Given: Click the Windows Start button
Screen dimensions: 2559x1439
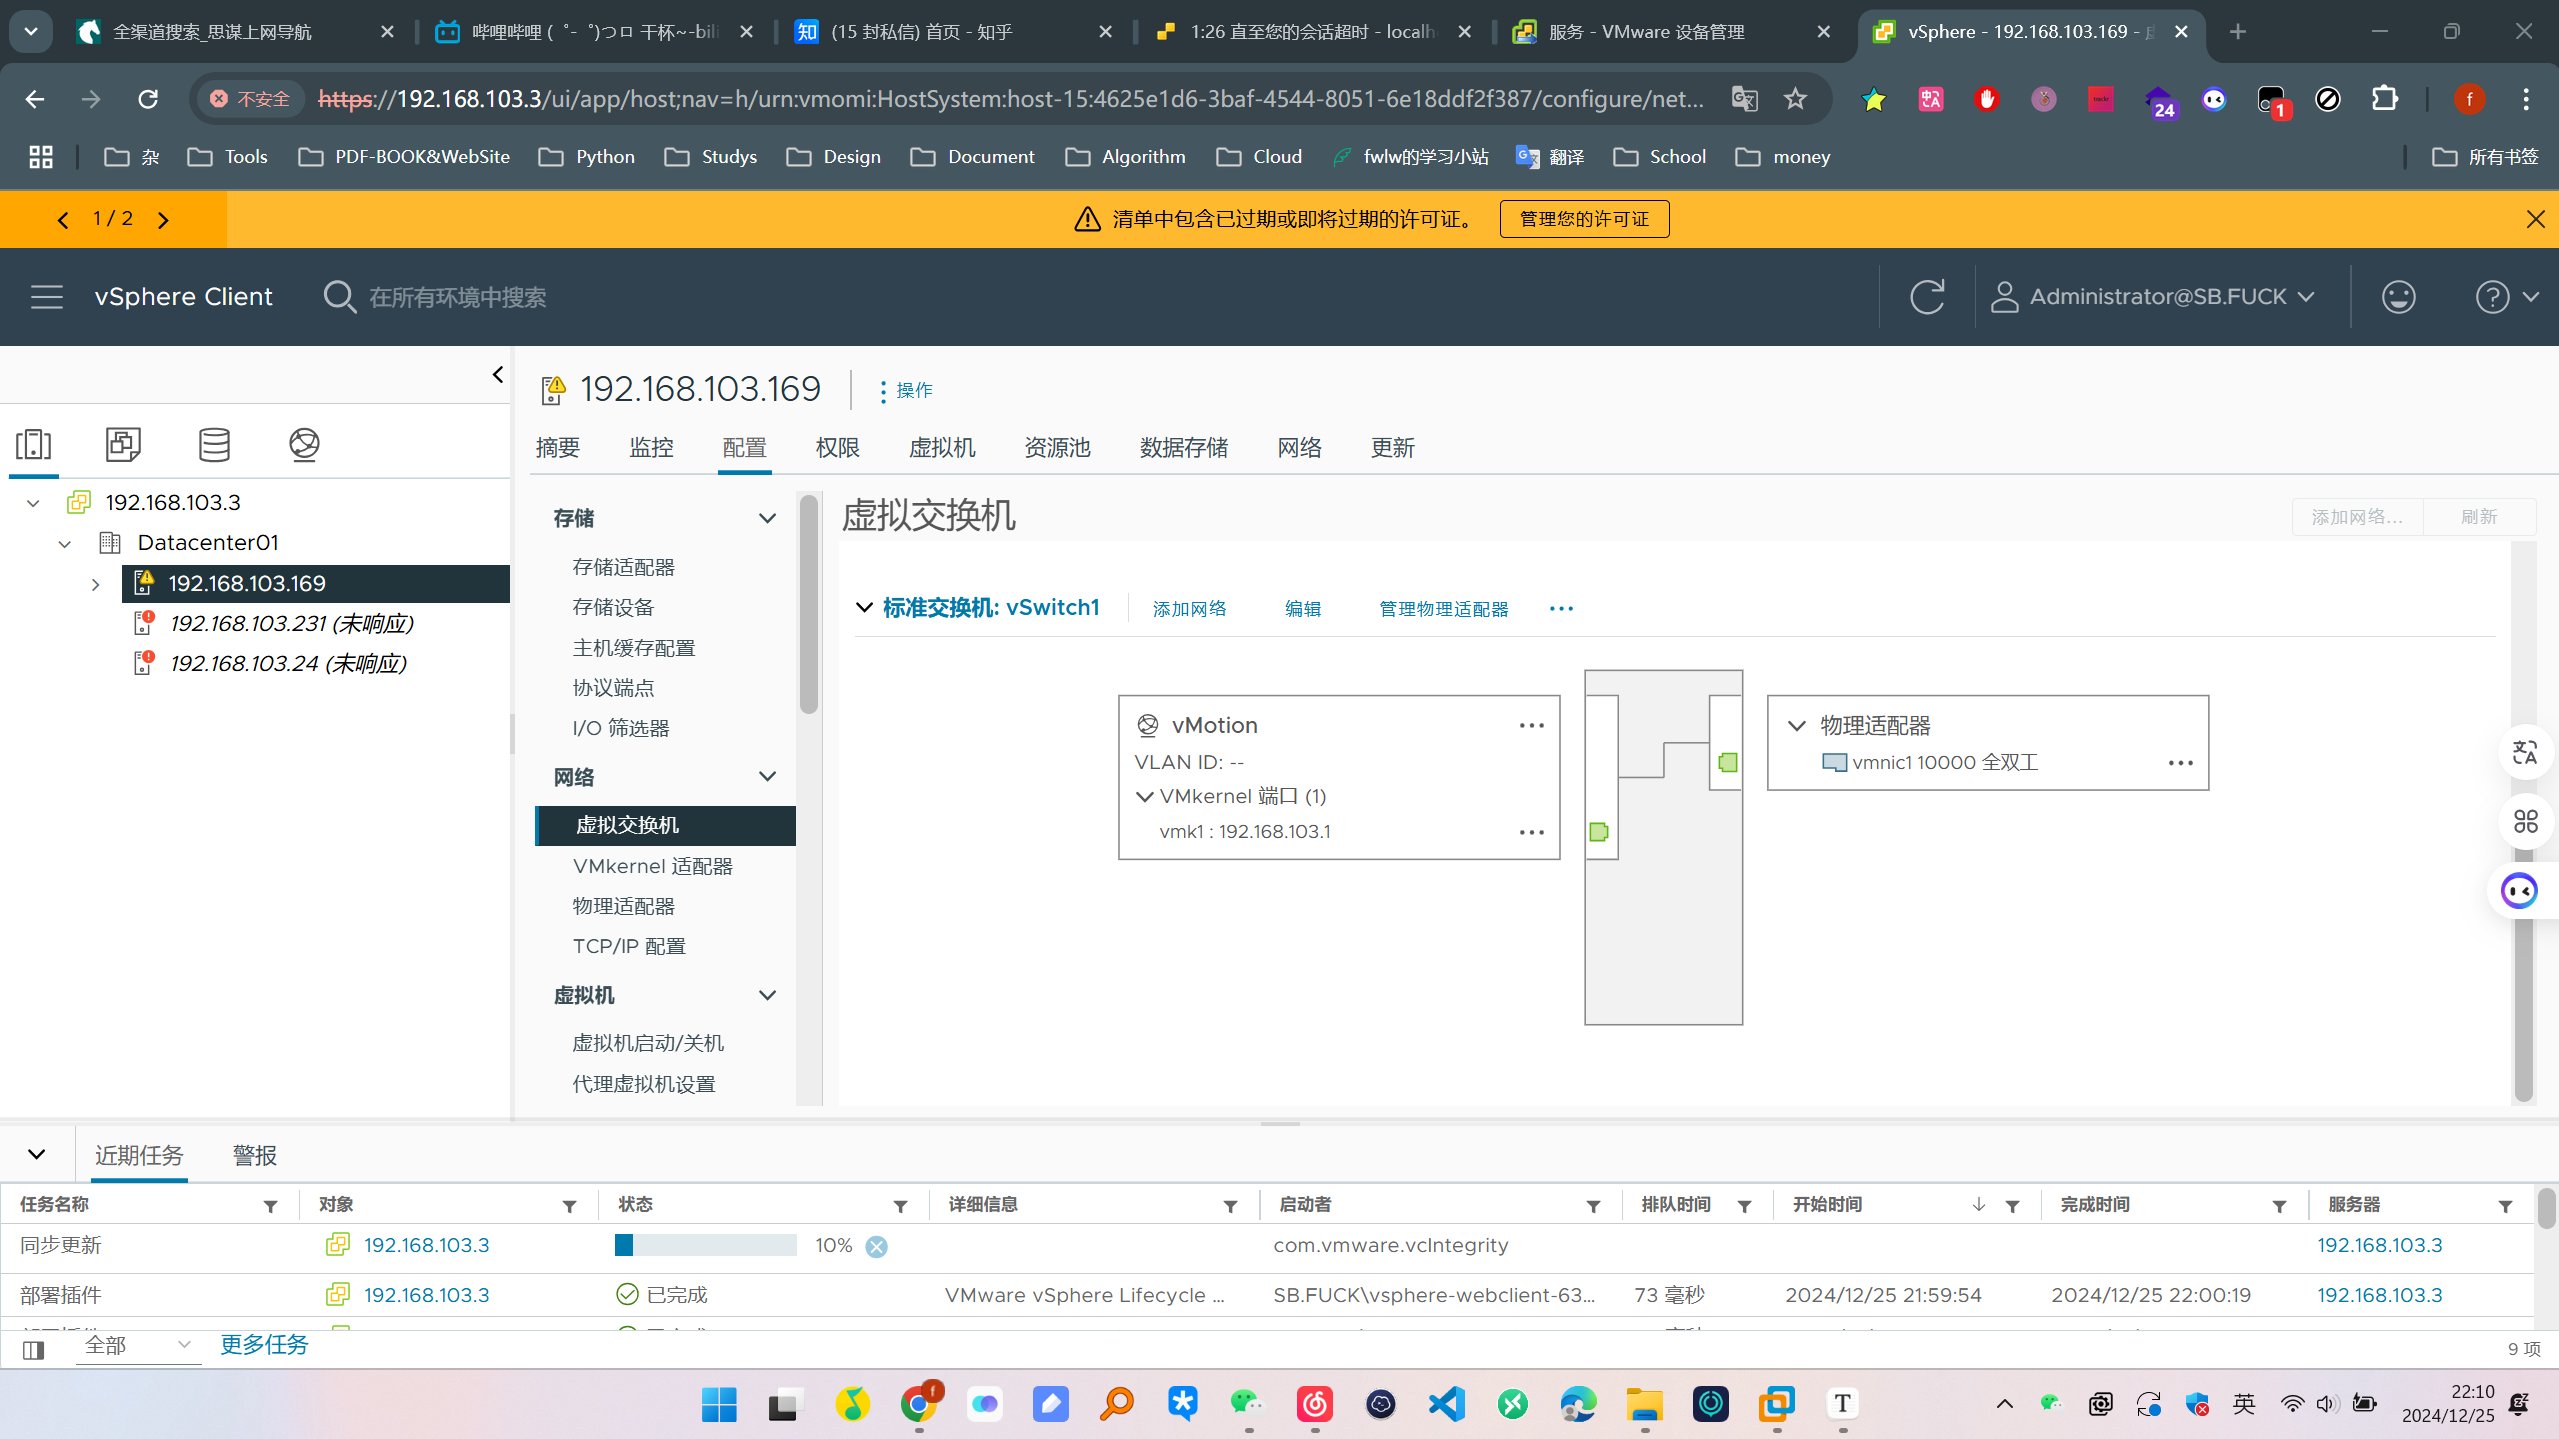Looking at the screenshot, I should tap(719, 1405).
